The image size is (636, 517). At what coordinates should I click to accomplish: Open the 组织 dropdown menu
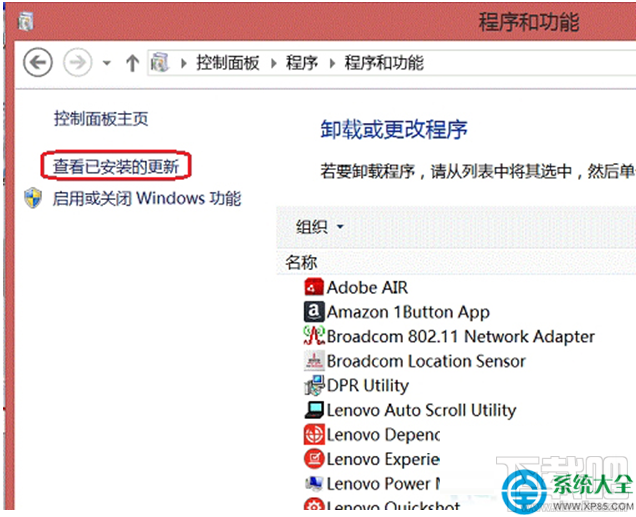point(320,227)
